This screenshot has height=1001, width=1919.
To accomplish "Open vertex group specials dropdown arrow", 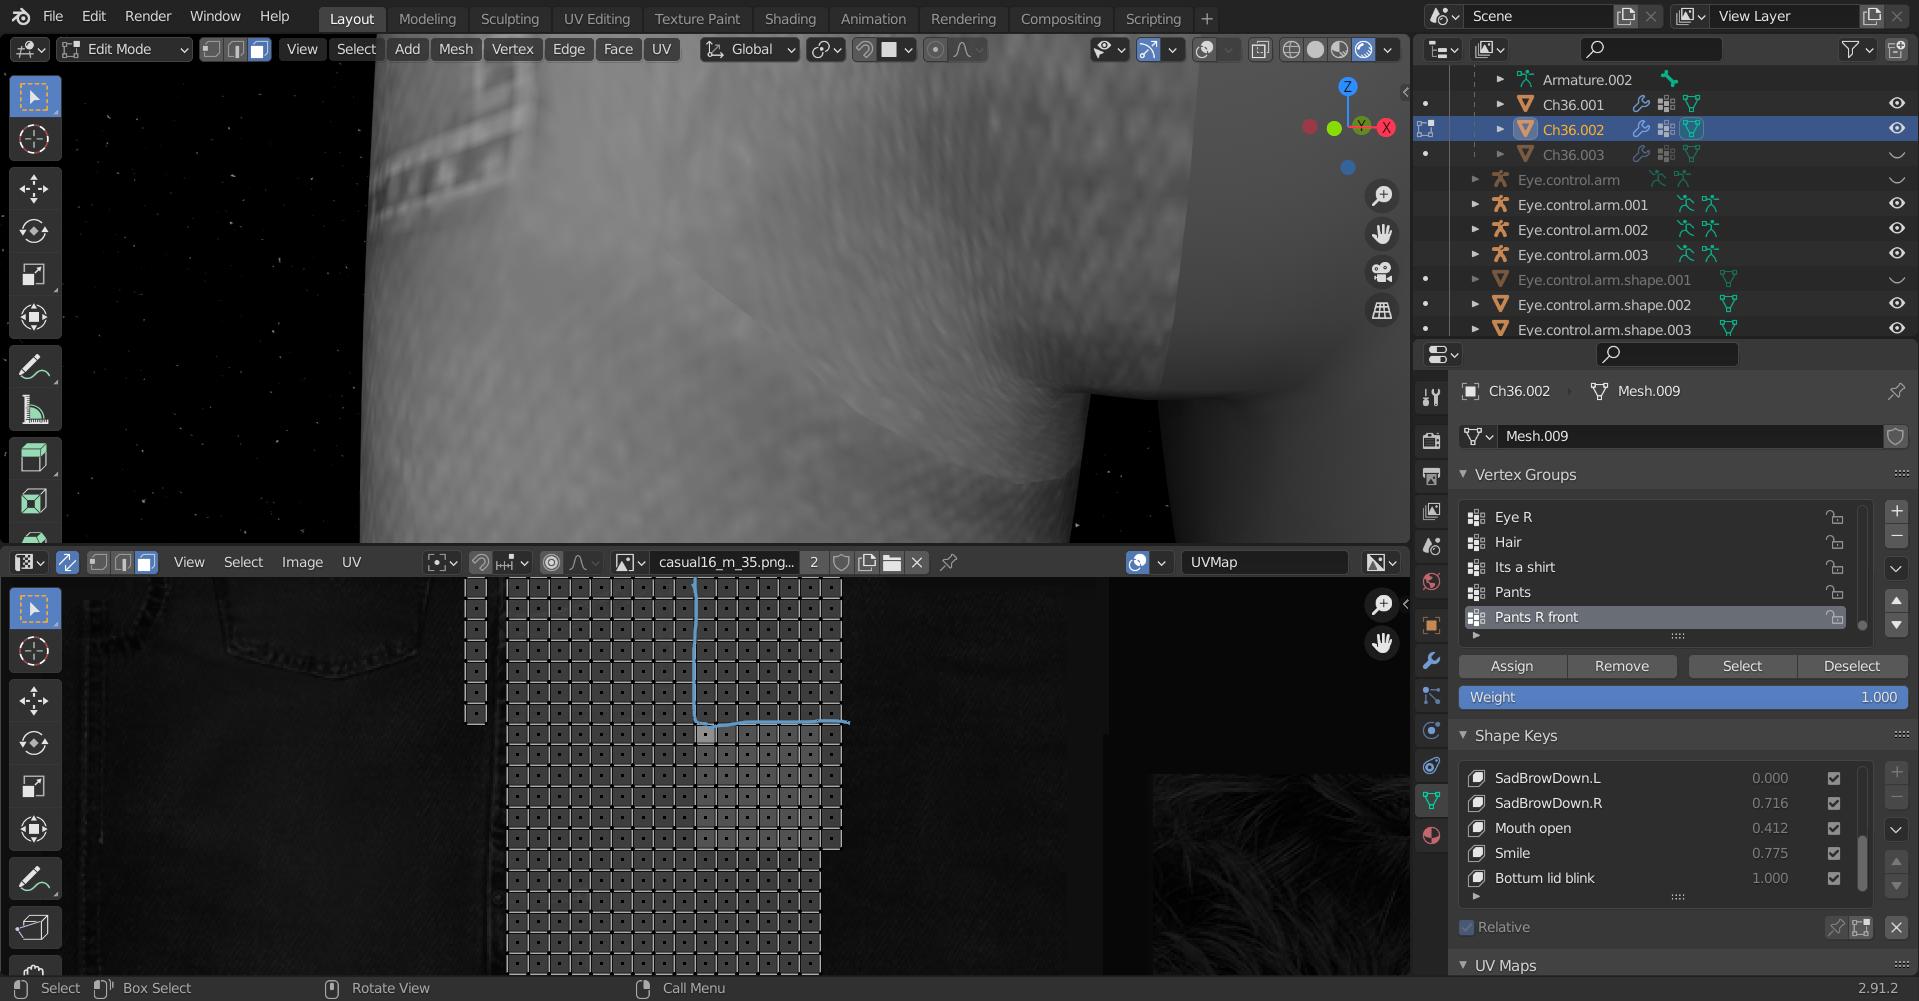I will point(1896,568).
